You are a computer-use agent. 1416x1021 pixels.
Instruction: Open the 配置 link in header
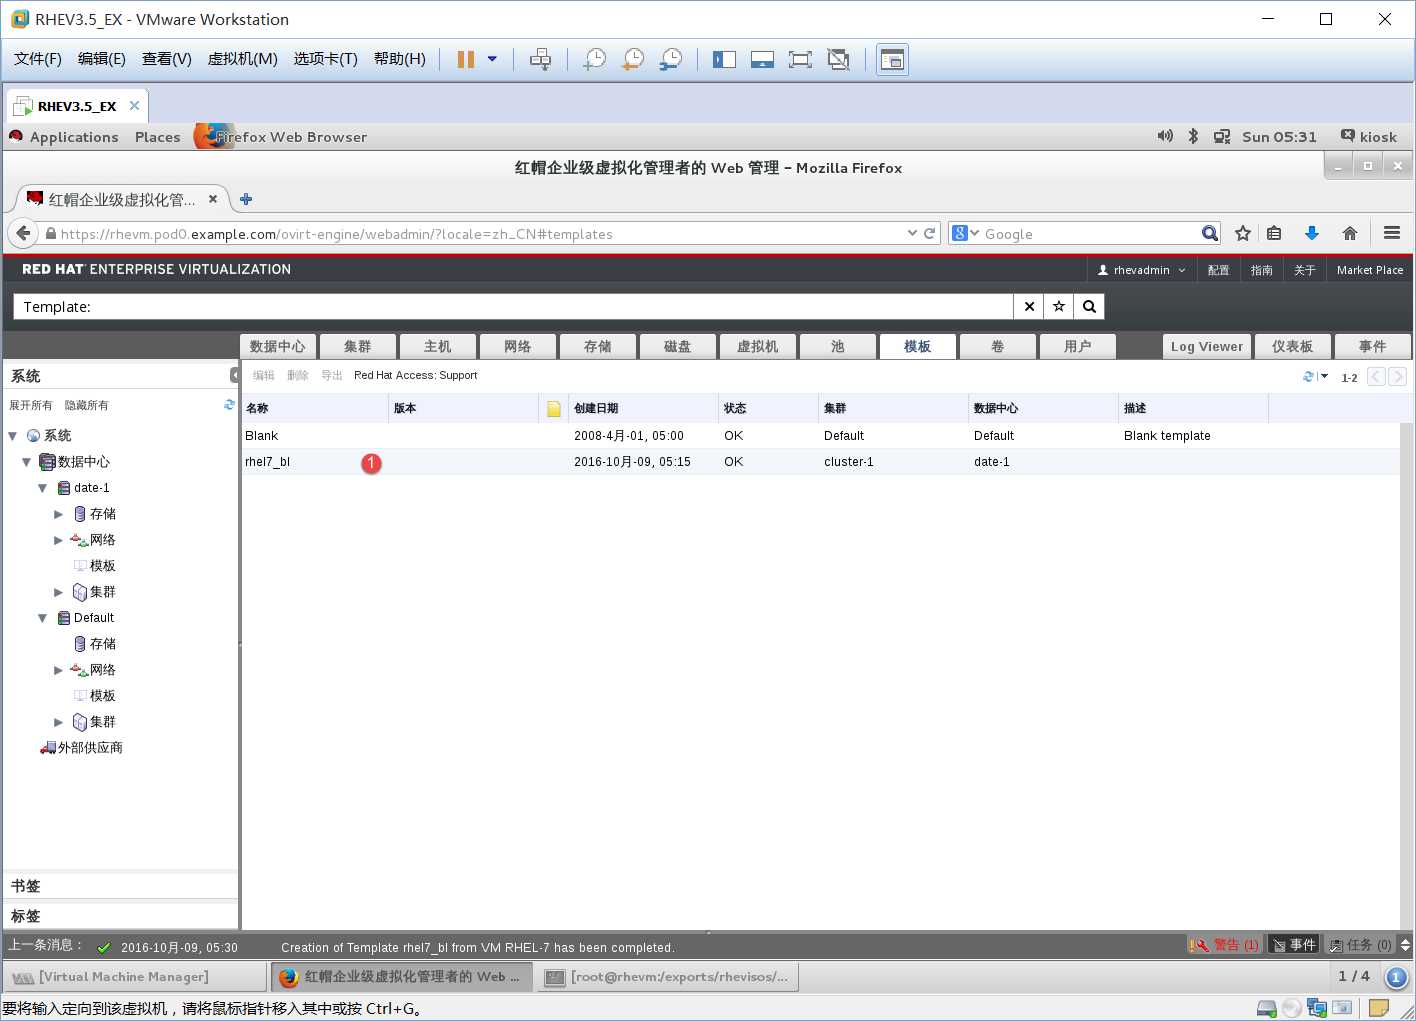pyautogui.click(x=1218, y=270)
